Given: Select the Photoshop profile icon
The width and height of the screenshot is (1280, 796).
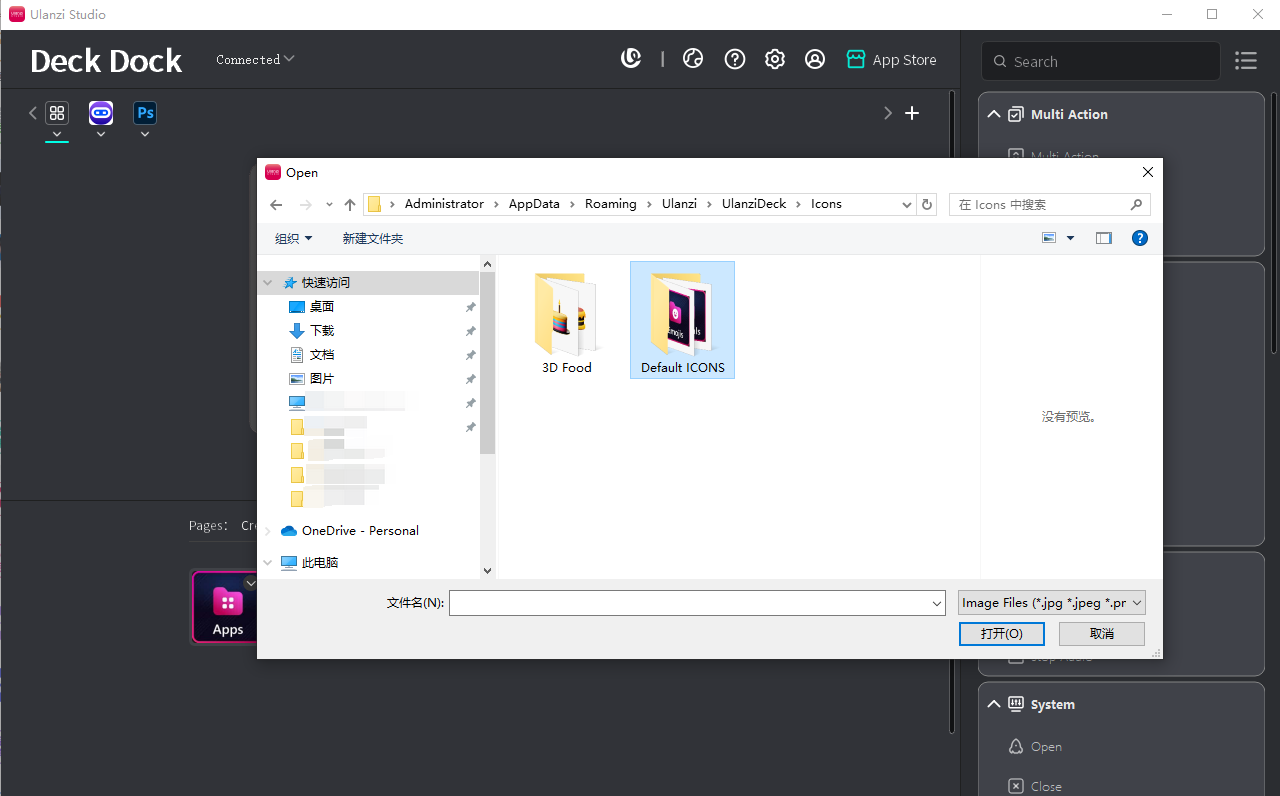Looking at the screenshot, I should [145, 113].
